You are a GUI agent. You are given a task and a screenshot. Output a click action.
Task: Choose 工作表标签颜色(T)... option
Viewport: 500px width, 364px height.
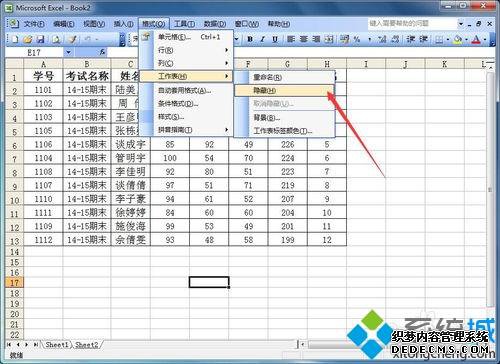coord(284,131)
